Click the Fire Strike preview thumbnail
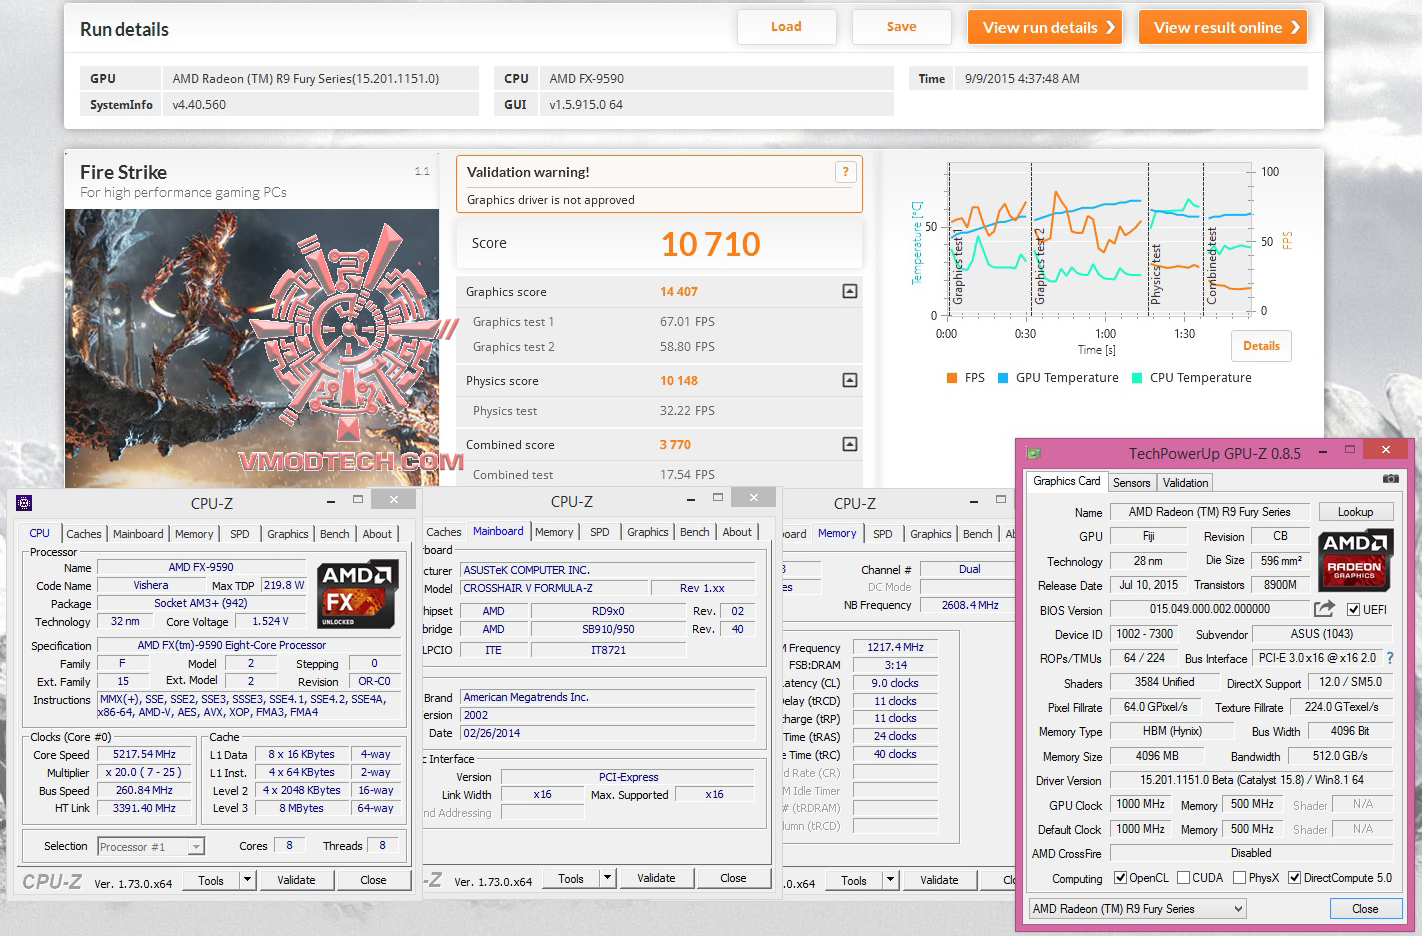Viewport: 1422px width, 936px height. (x=252, y=348)
